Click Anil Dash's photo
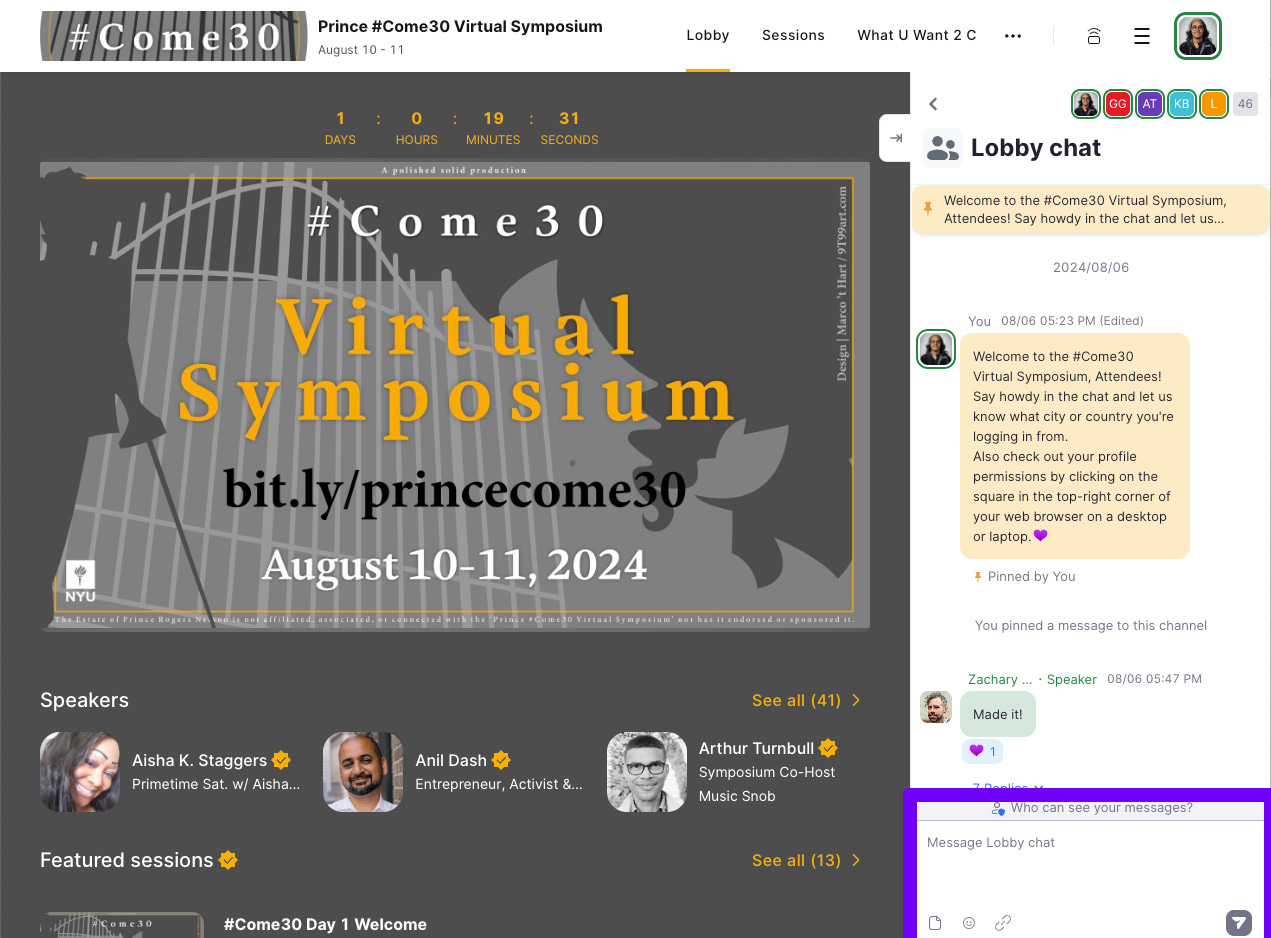 363,772
